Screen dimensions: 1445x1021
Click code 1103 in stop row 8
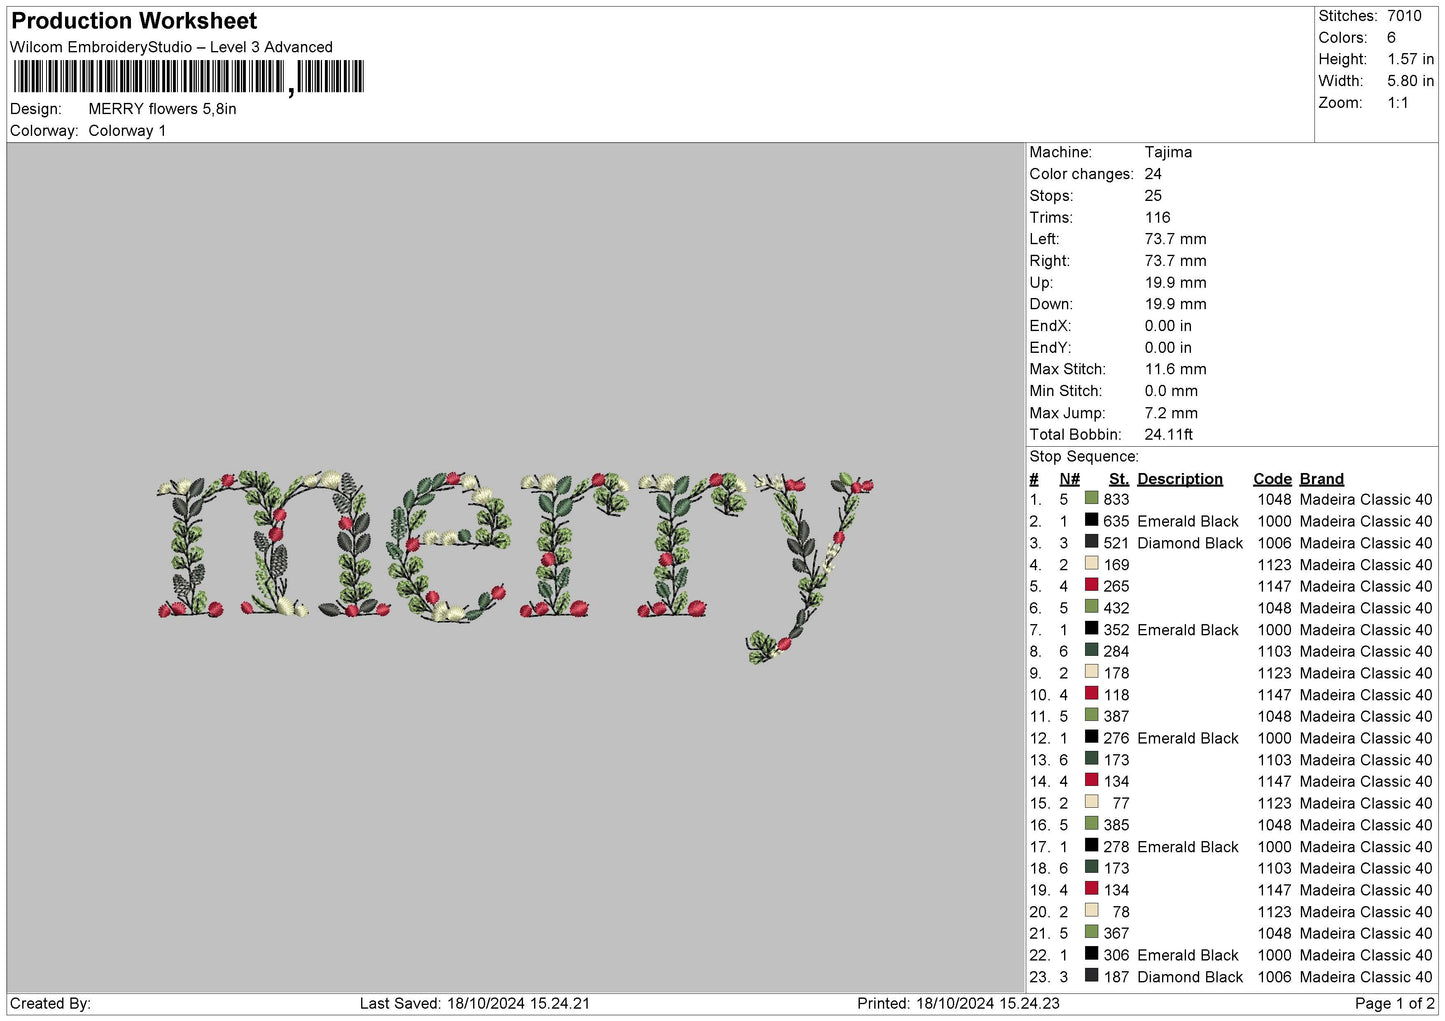click(x=1275, y=652)
